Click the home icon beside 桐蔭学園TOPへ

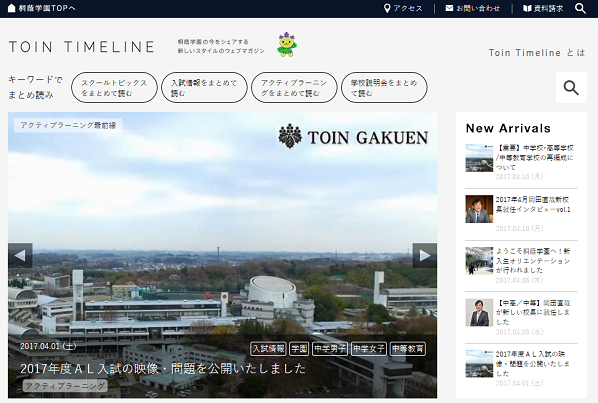[11, 8]
